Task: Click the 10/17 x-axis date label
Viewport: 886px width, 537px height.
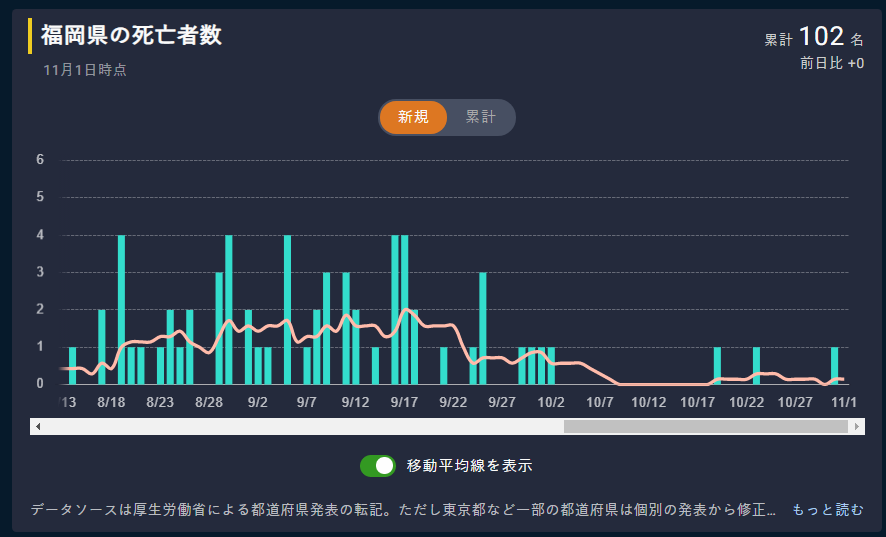Action: tap(697, 402)
